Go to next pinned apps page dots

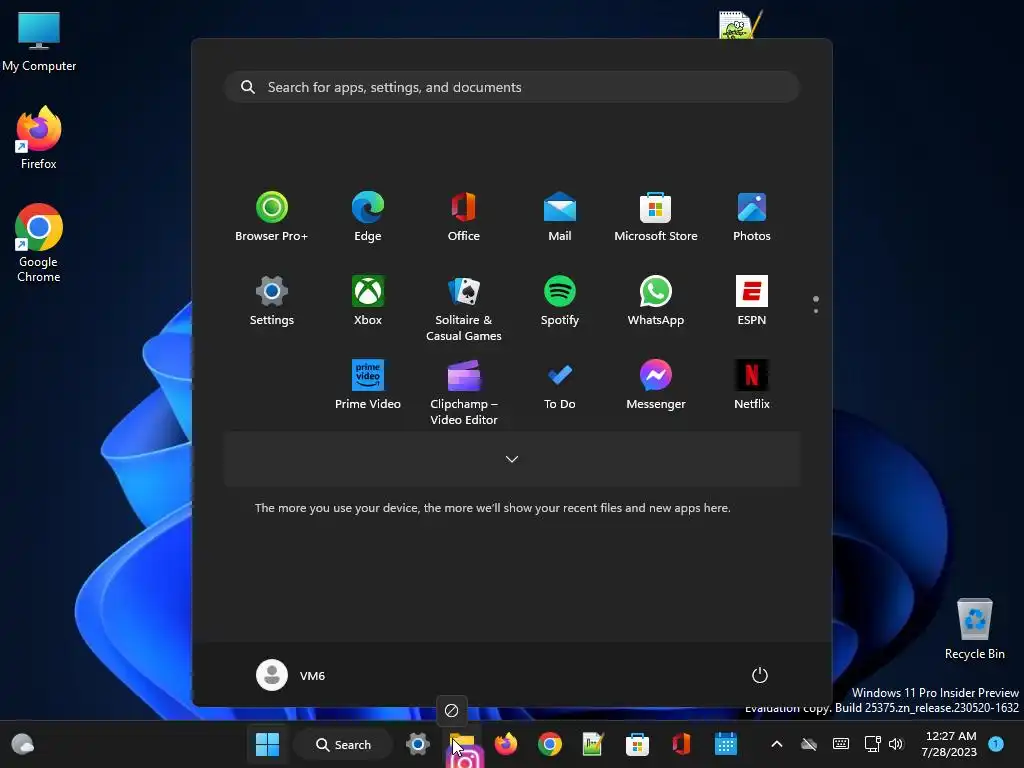(816, 305)
